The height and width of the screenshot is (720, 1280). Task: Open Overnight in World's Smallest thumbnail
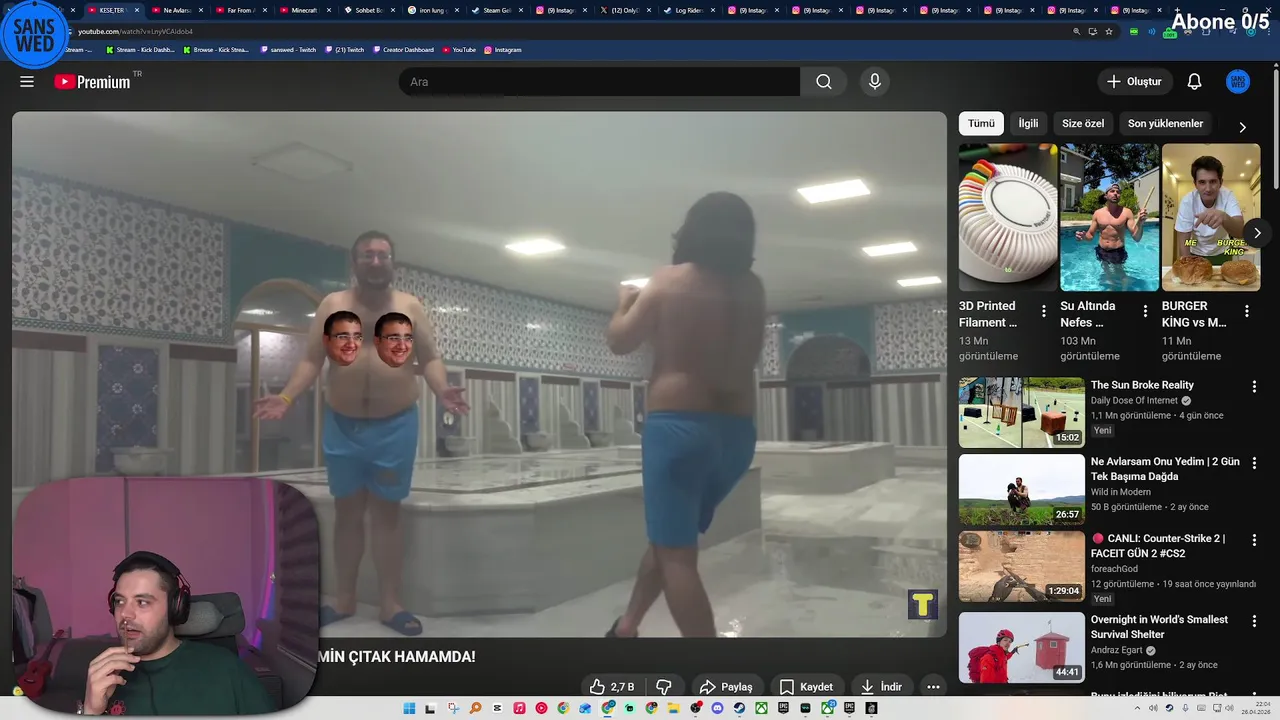[1021, 647]
